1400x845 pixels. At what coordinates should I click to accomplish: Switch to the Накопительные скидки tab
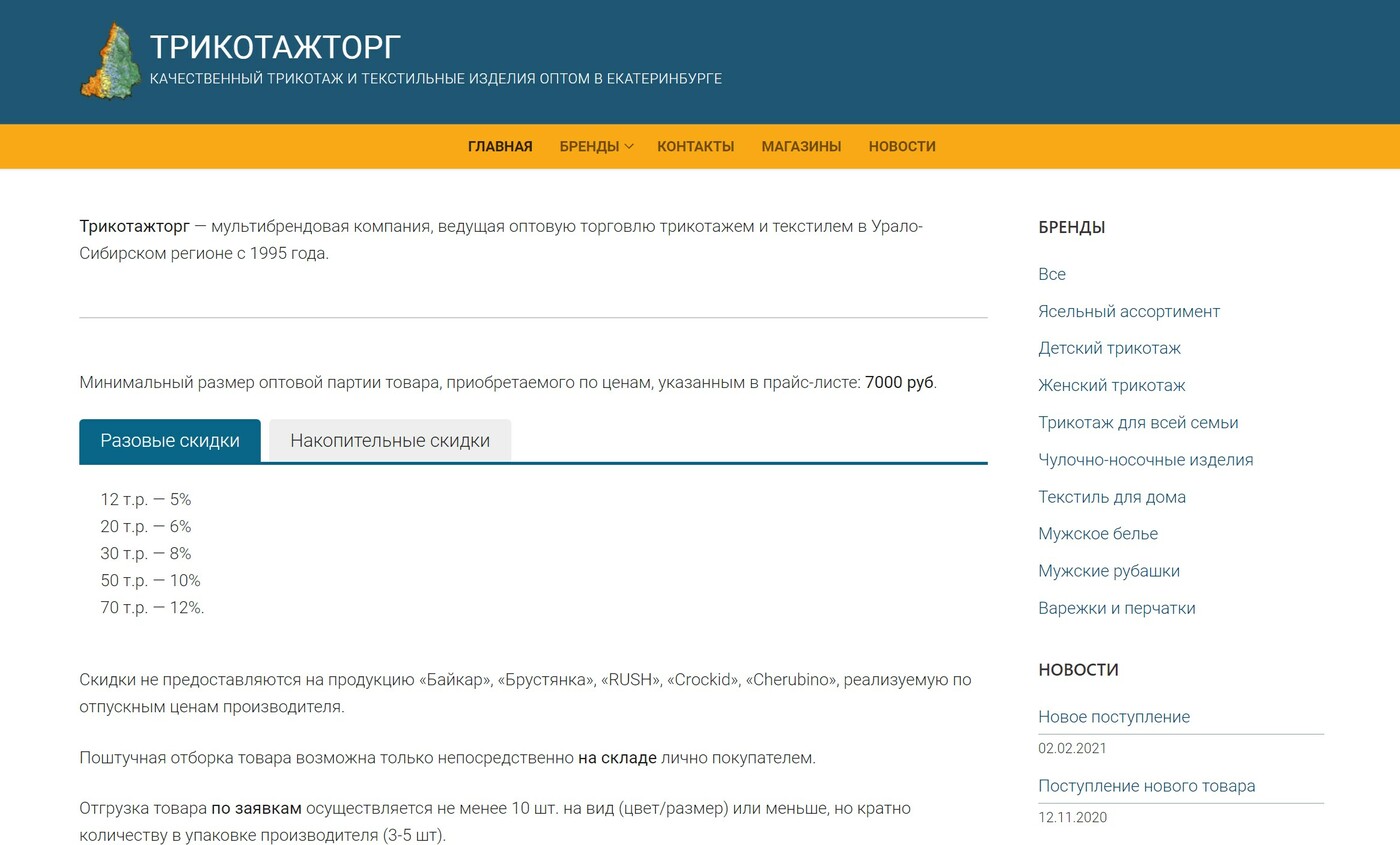[x=389, y=440]
